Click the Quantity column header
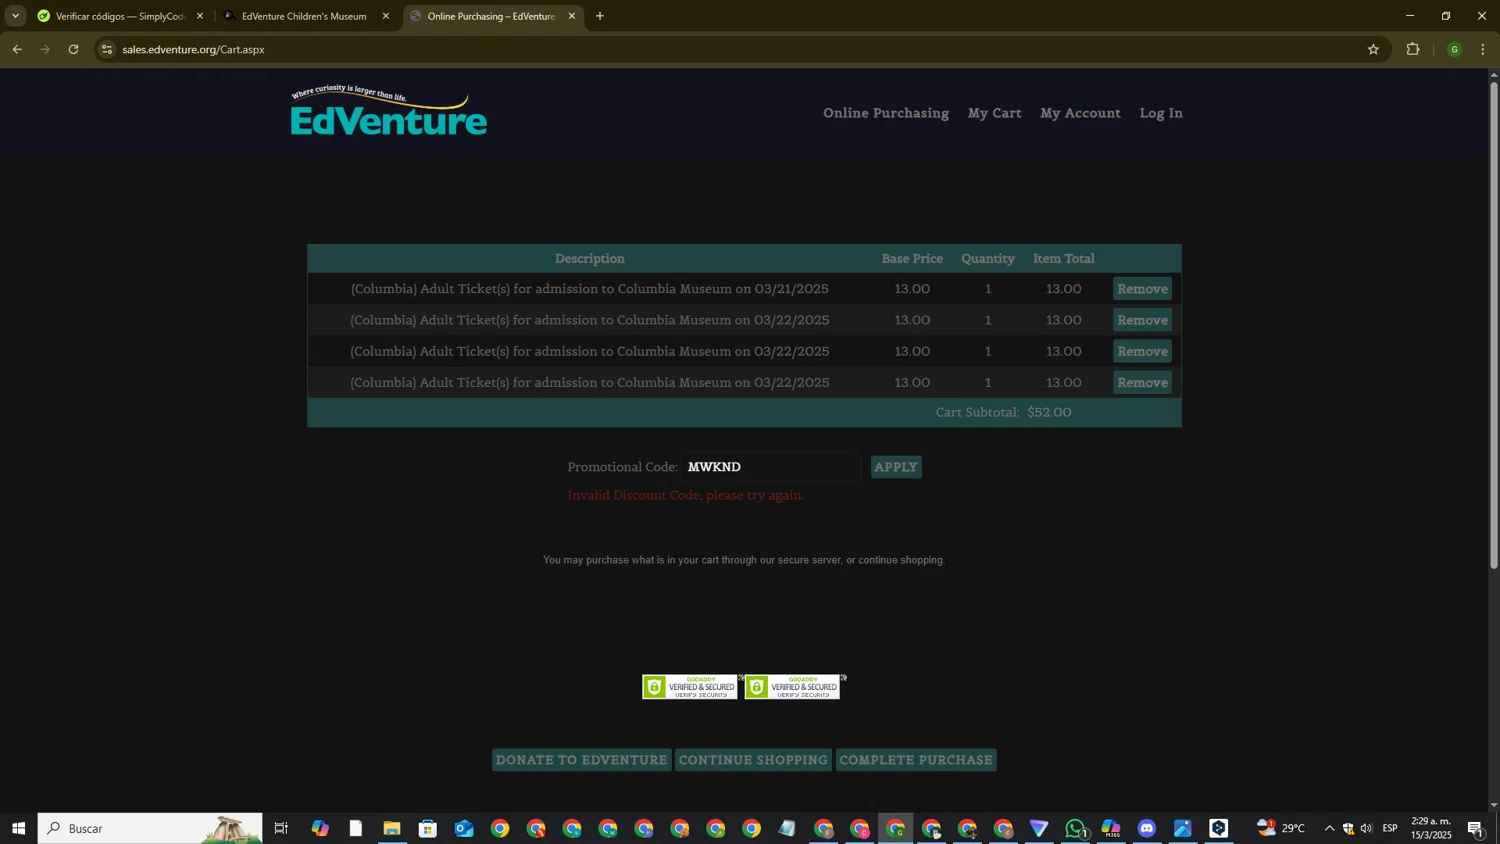Viewport: 1500px width, 844px height. pos(988,258)
